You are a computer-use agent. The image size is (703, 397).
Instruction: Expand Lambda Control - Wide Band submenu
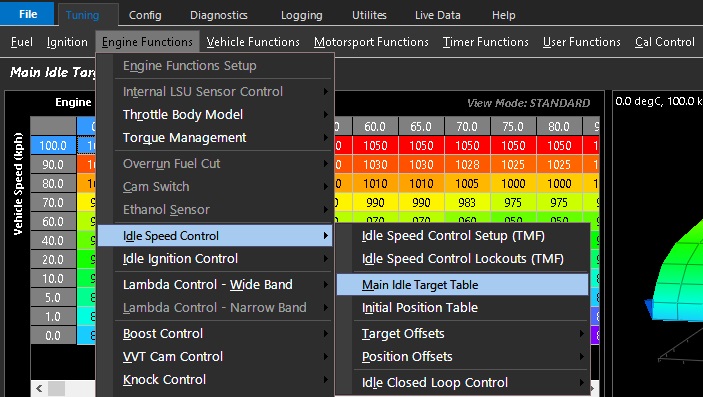point(215,284)
